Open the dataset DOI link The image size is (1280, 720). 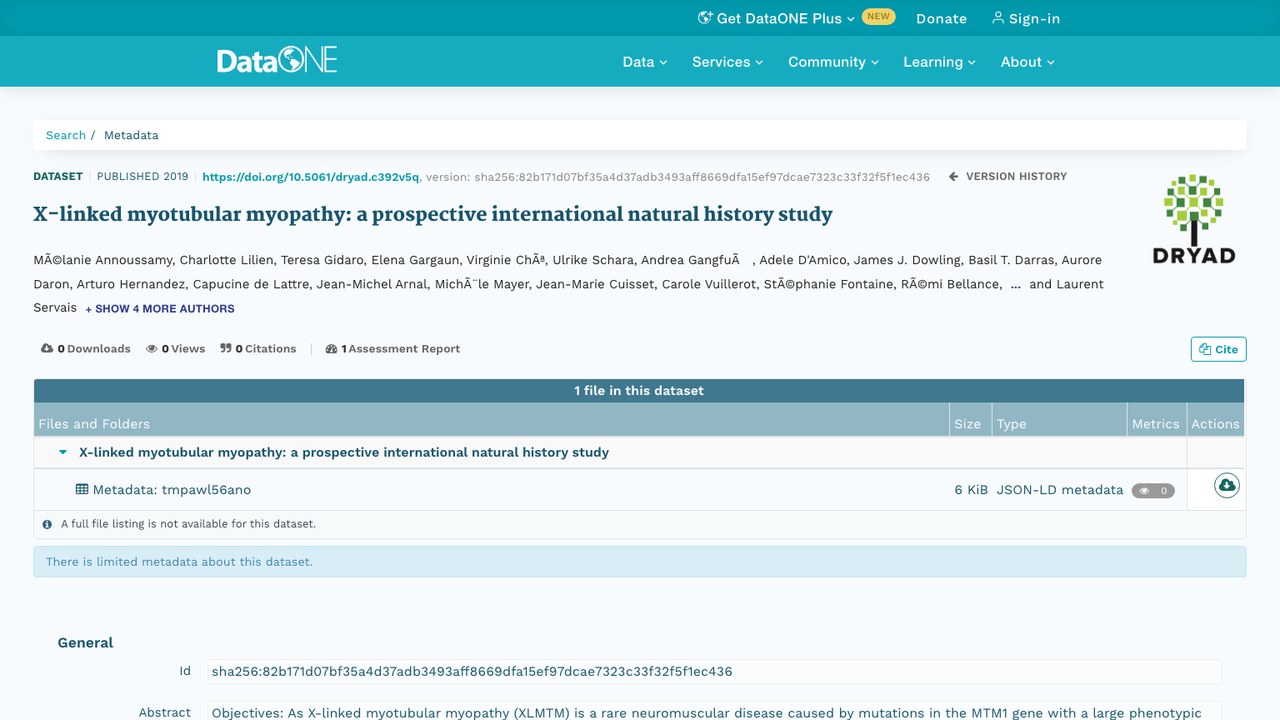point(311,177)
